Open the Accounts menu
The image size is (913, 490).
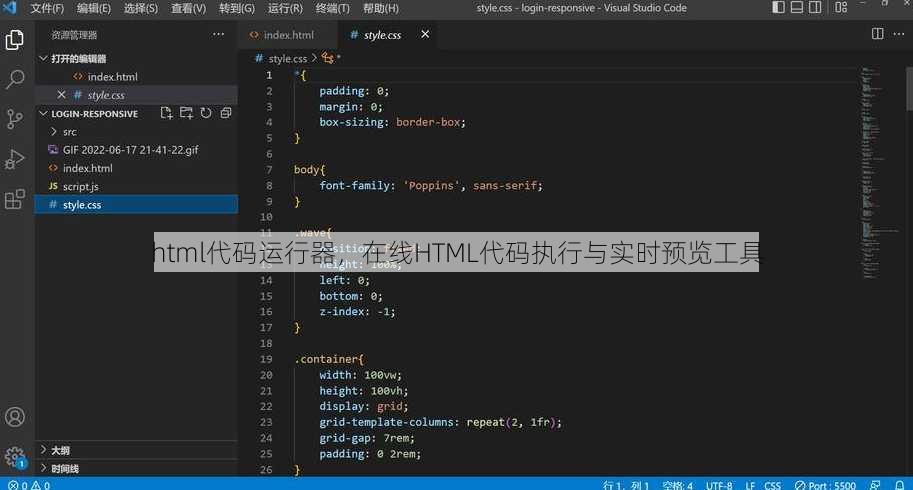(15, 417)
